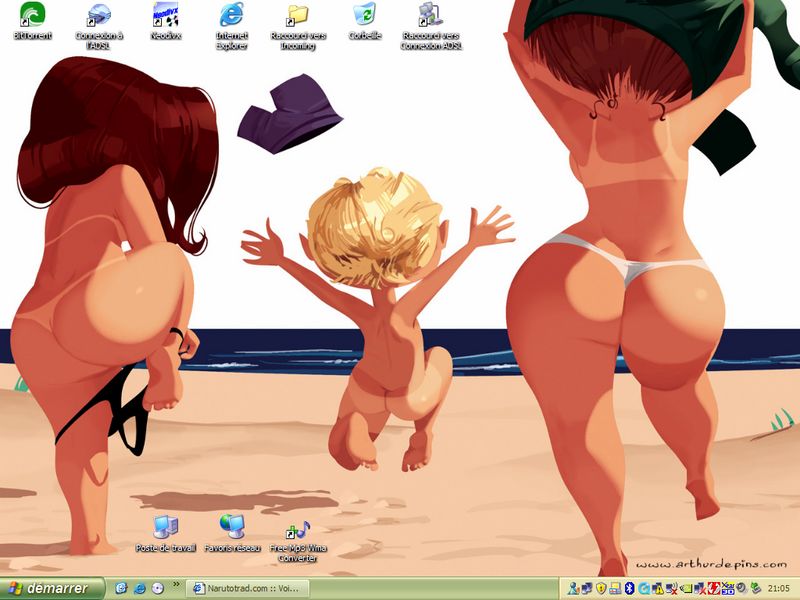Select the Favoris réseau icon
Screen dimensions: 800x600
click(232, 534)
